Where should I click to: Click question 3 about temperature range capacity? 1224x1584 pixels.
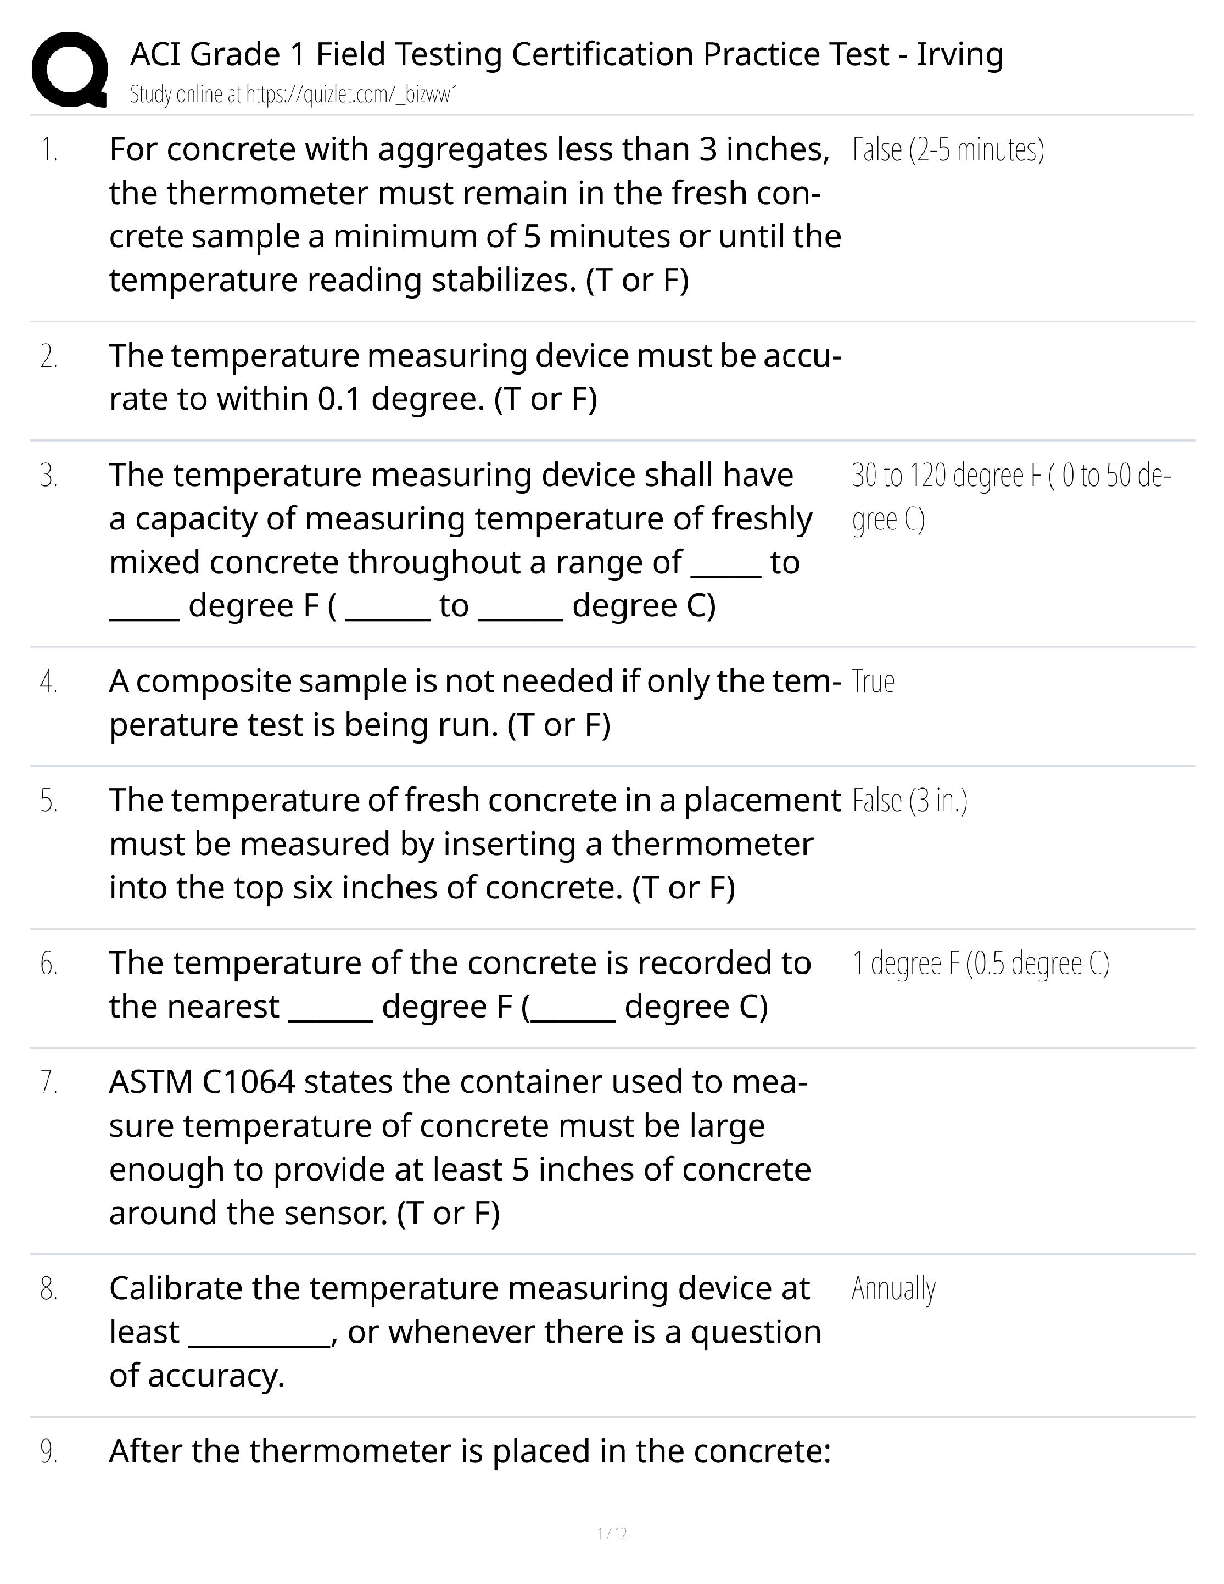(460, 540)
